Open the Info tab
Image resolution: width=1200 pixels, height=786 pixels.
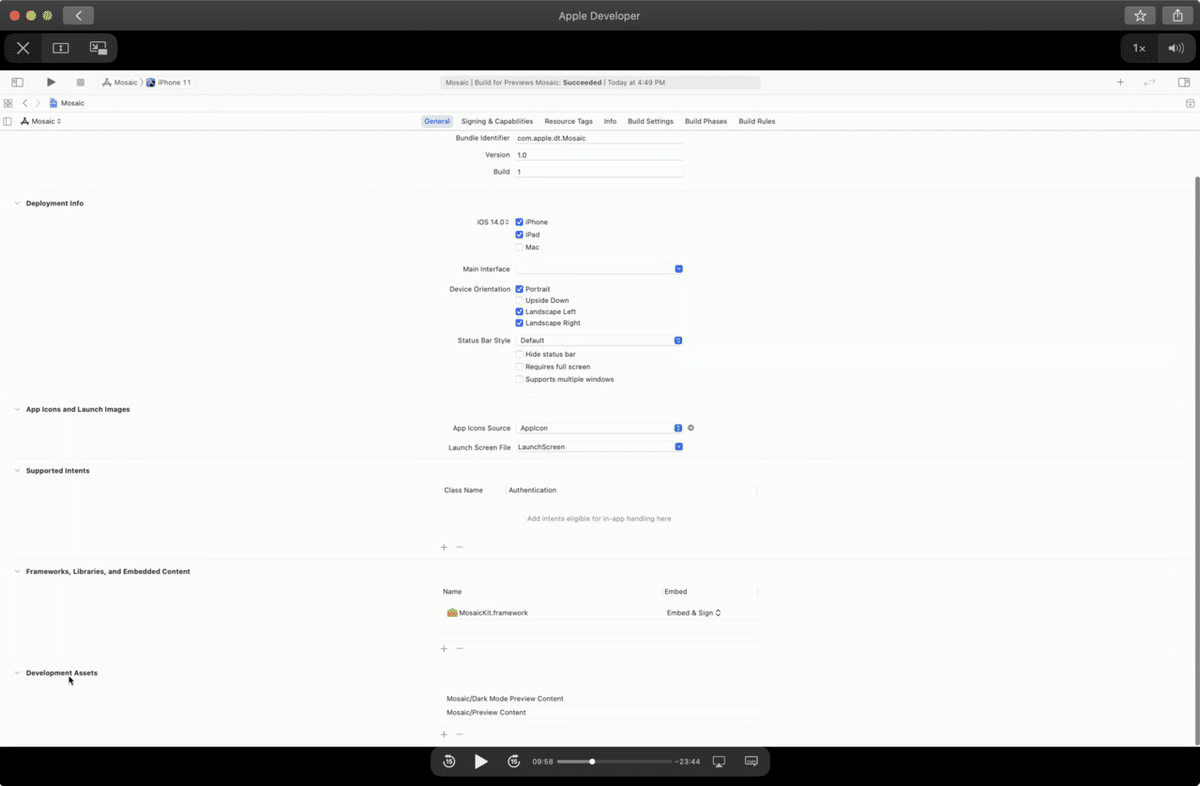click(x=610, y=121)
